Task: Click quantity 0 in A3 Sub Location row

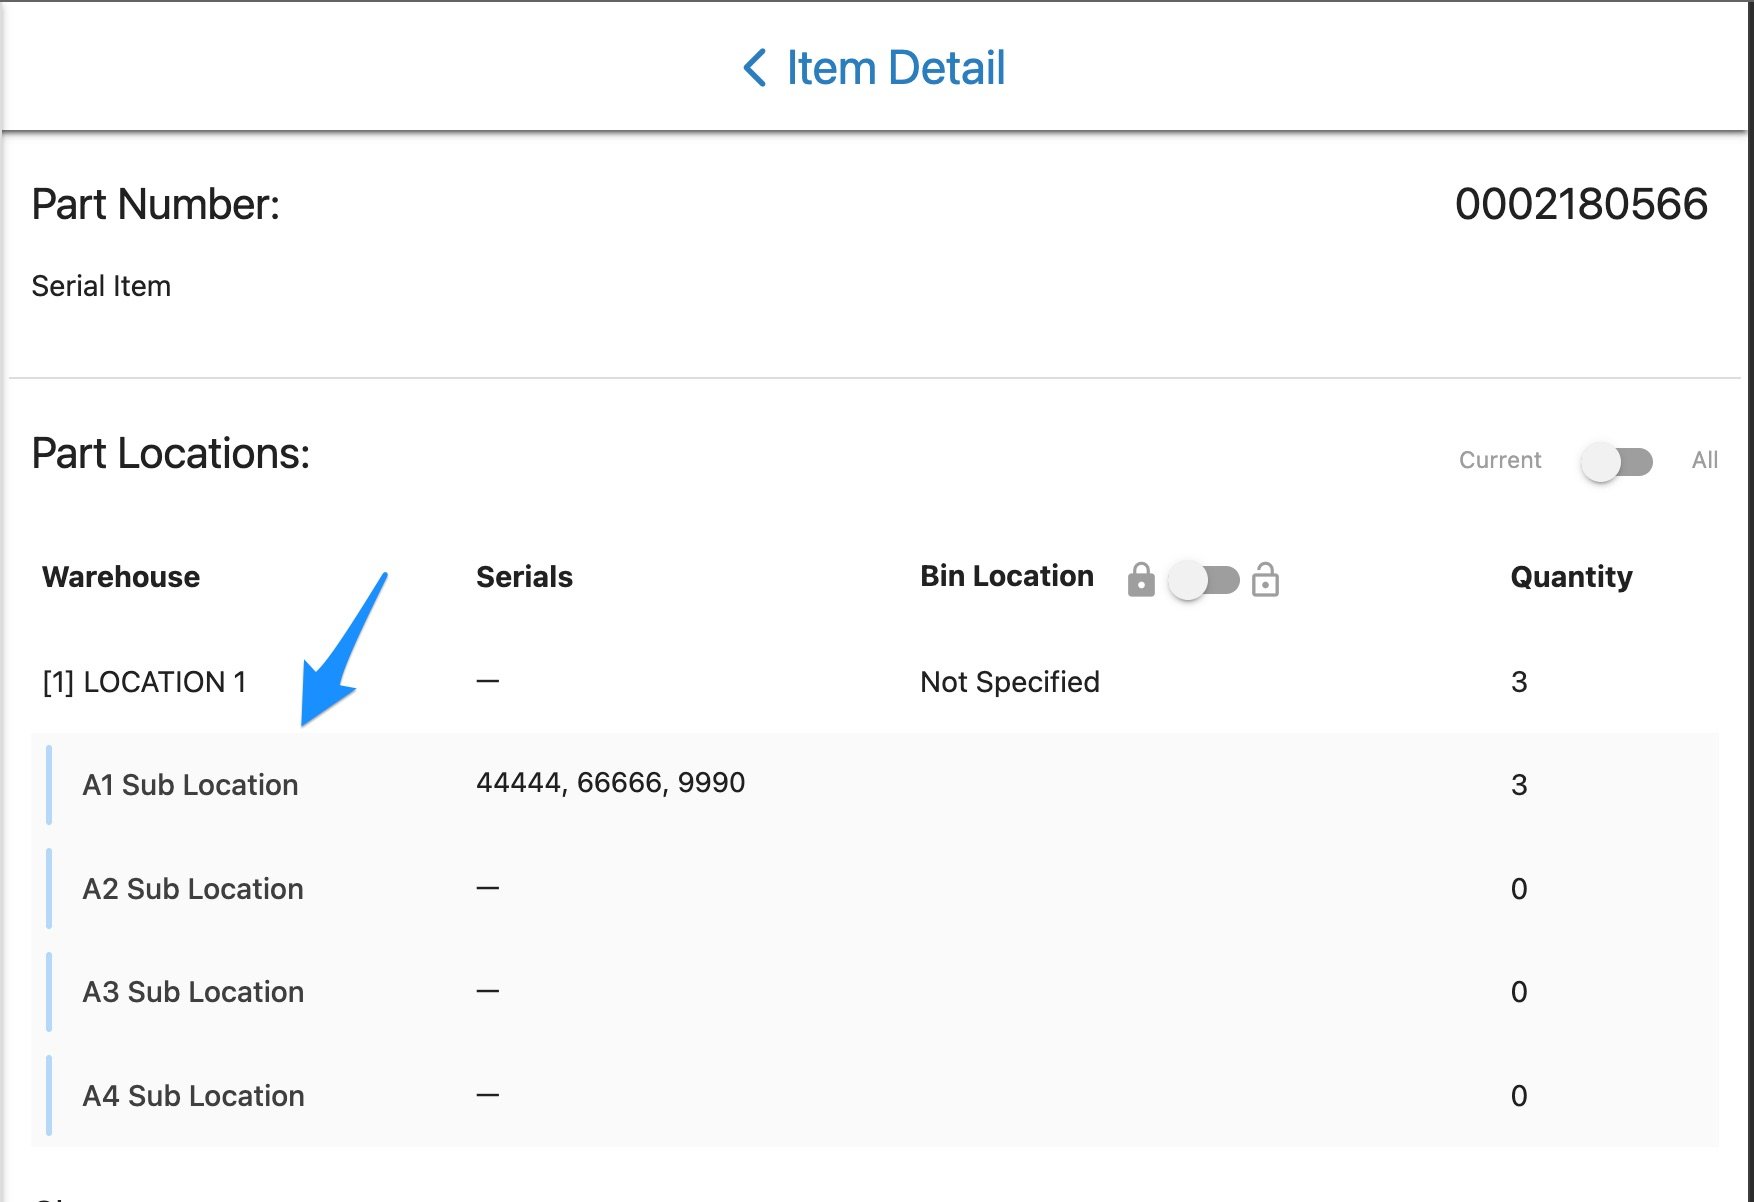Action: pyautogui.click(x=1519, y=992)
